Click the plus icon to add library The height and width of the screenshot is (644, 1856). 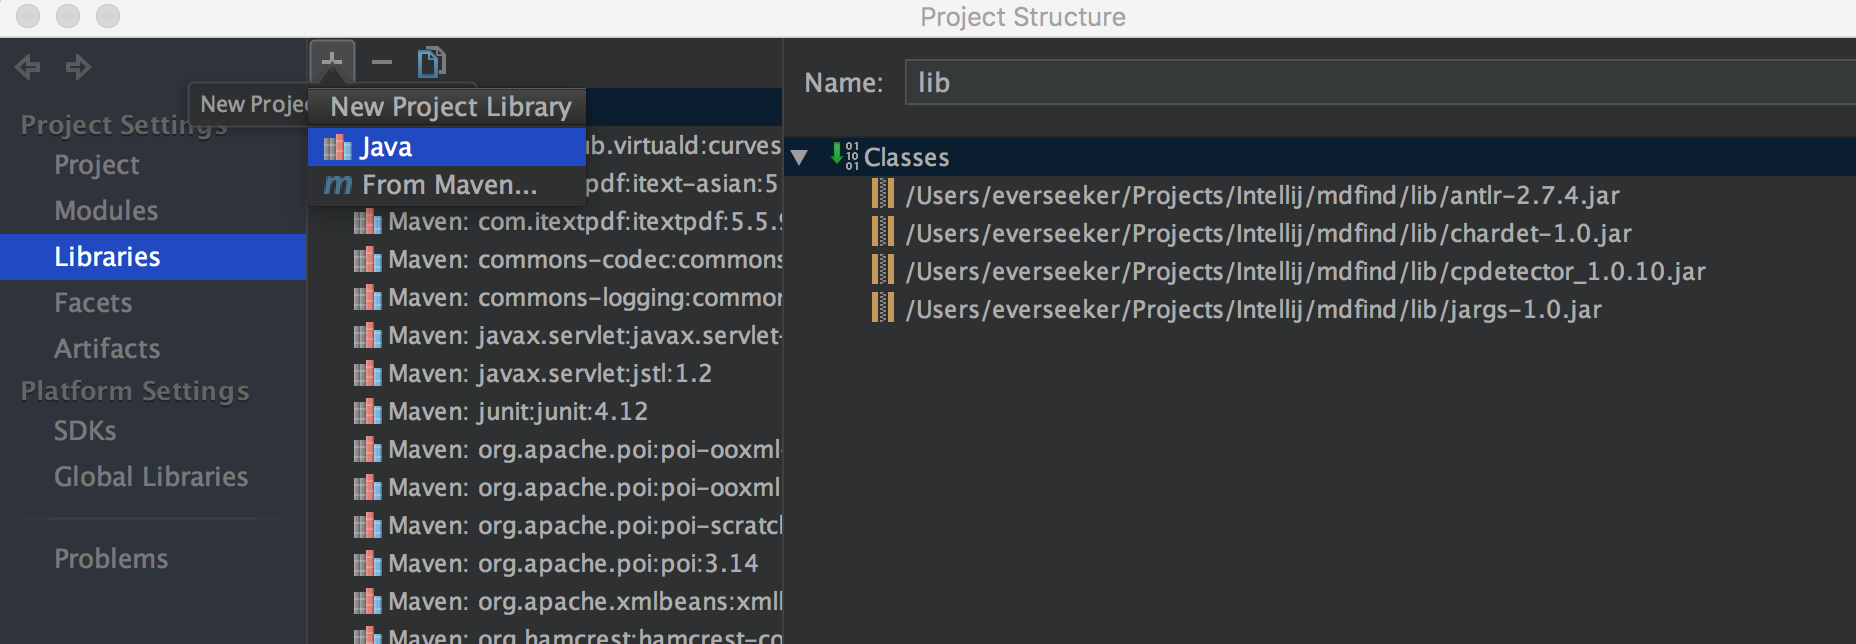click(332, 62)
